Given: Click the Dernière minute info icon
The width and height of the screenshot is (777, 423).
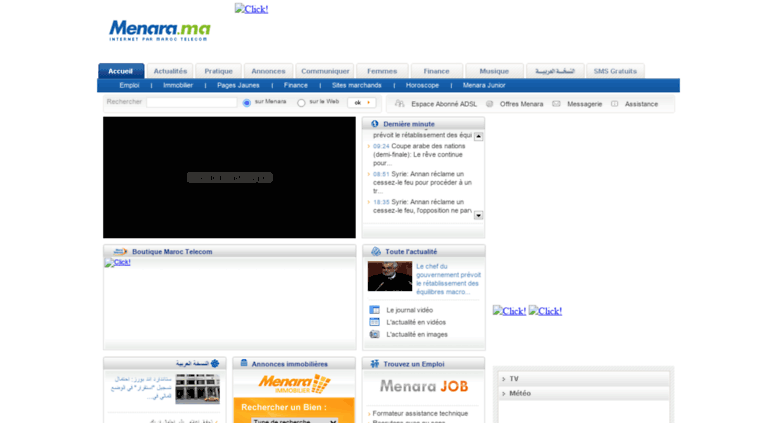Looking at the screenshot, I should point(375,124).
